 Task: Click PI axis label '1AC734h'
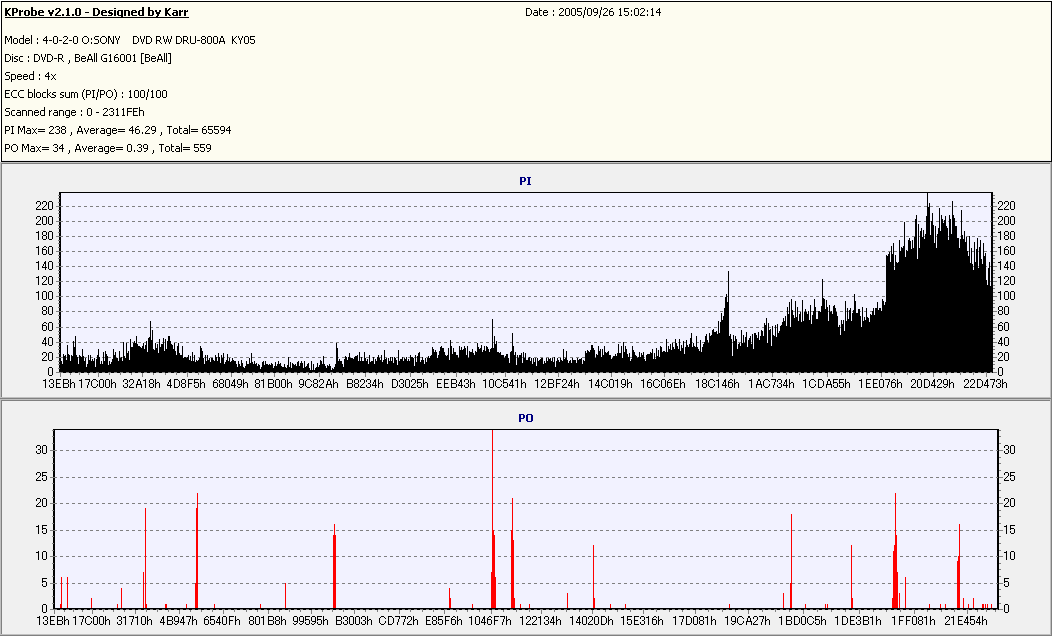(771, 384)
